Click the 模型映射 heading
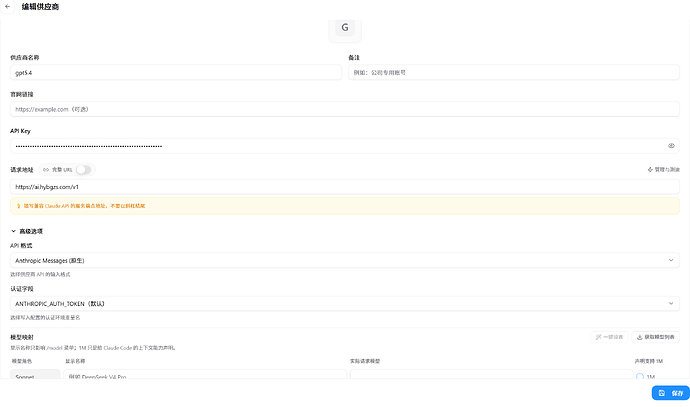The width and height of the screenshot is (690, 407). (22, 337)
